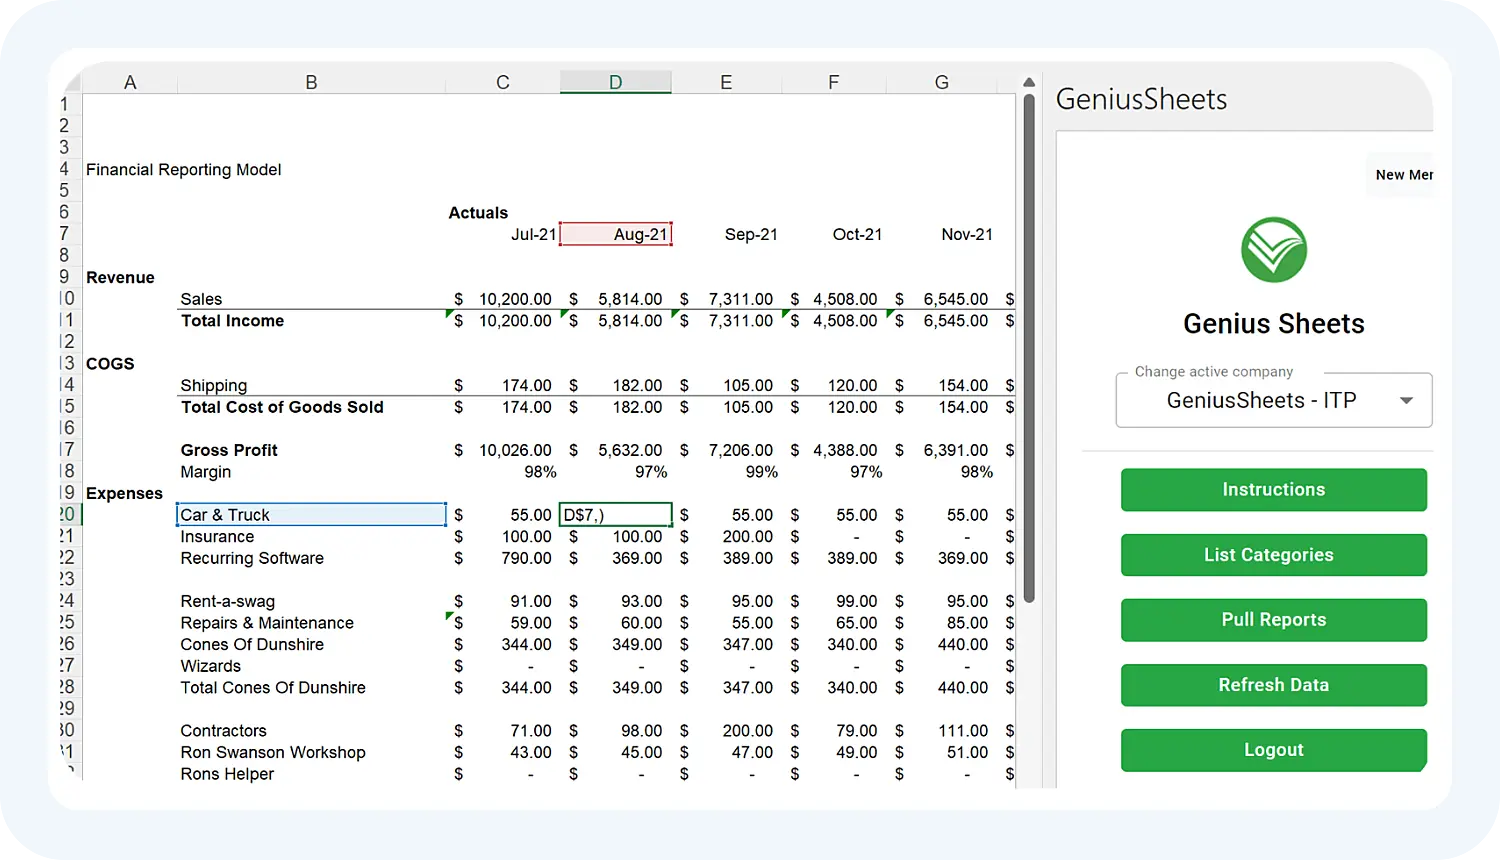Select column F header
Viewport: 1500px width, 860px height.
click(x=834, y=83)
